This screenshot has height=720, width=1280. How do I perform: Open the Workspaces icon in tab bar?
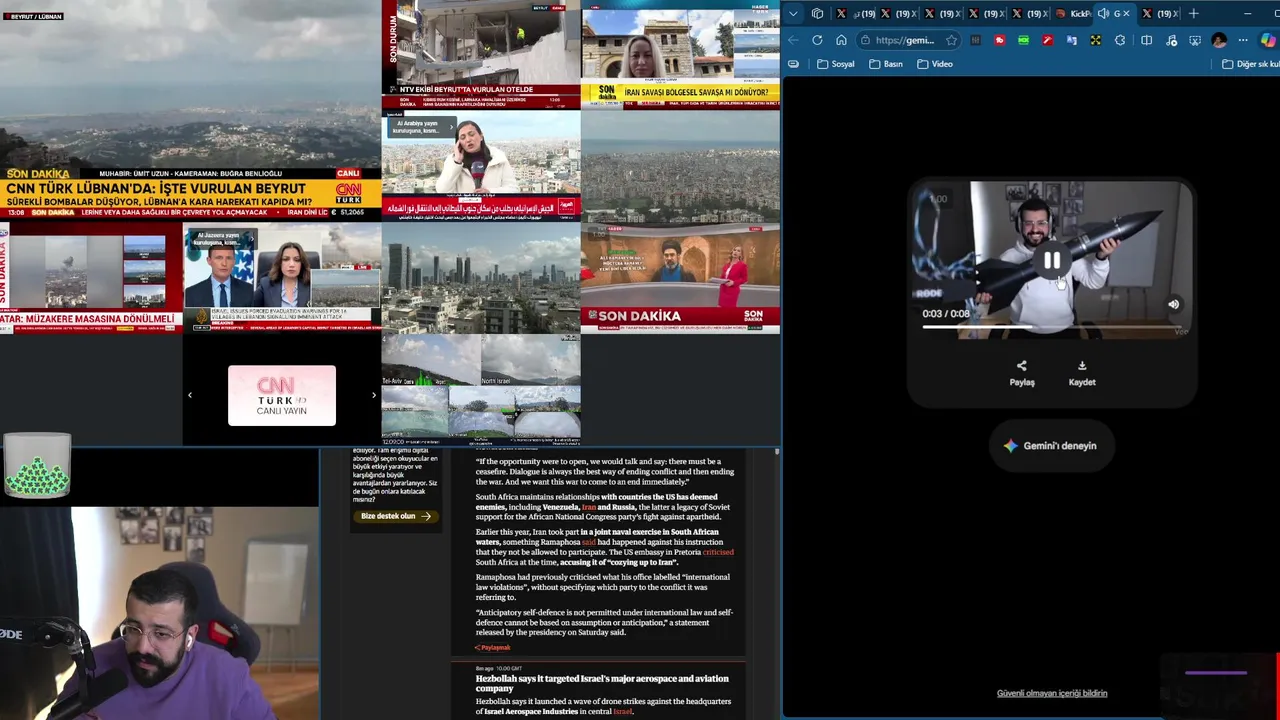(817, 13)
